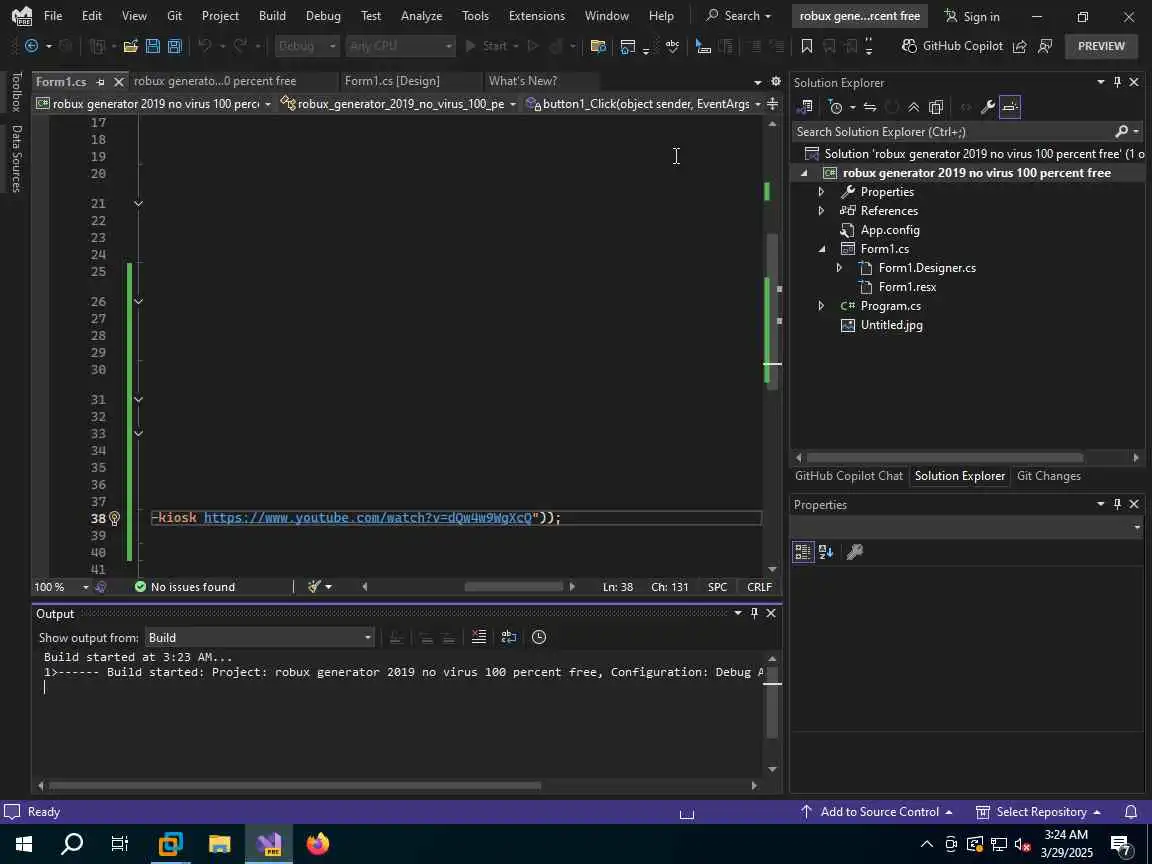The image size is (1152, 864).
Task: Collapse code block at line 33
Action: point(138,433)
